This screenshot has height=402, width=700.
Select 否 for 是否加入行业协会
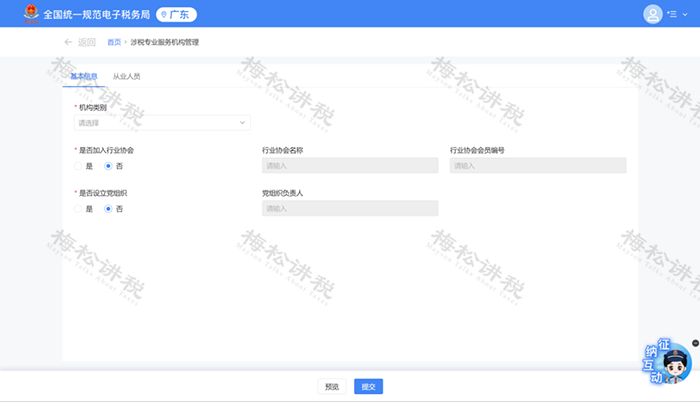[x=108, y=166]
